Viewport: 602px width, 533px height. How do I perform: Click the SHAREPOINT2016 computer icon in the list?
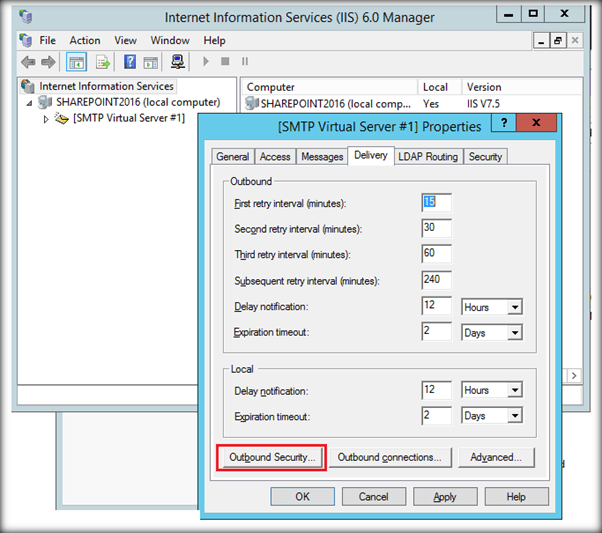[251, 103]
